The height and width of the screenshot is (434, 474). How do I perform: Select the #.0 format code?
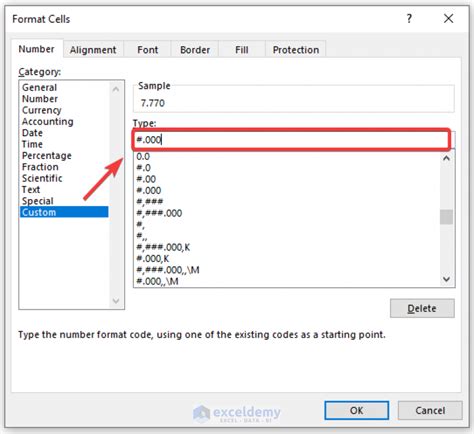click(287, 168)
